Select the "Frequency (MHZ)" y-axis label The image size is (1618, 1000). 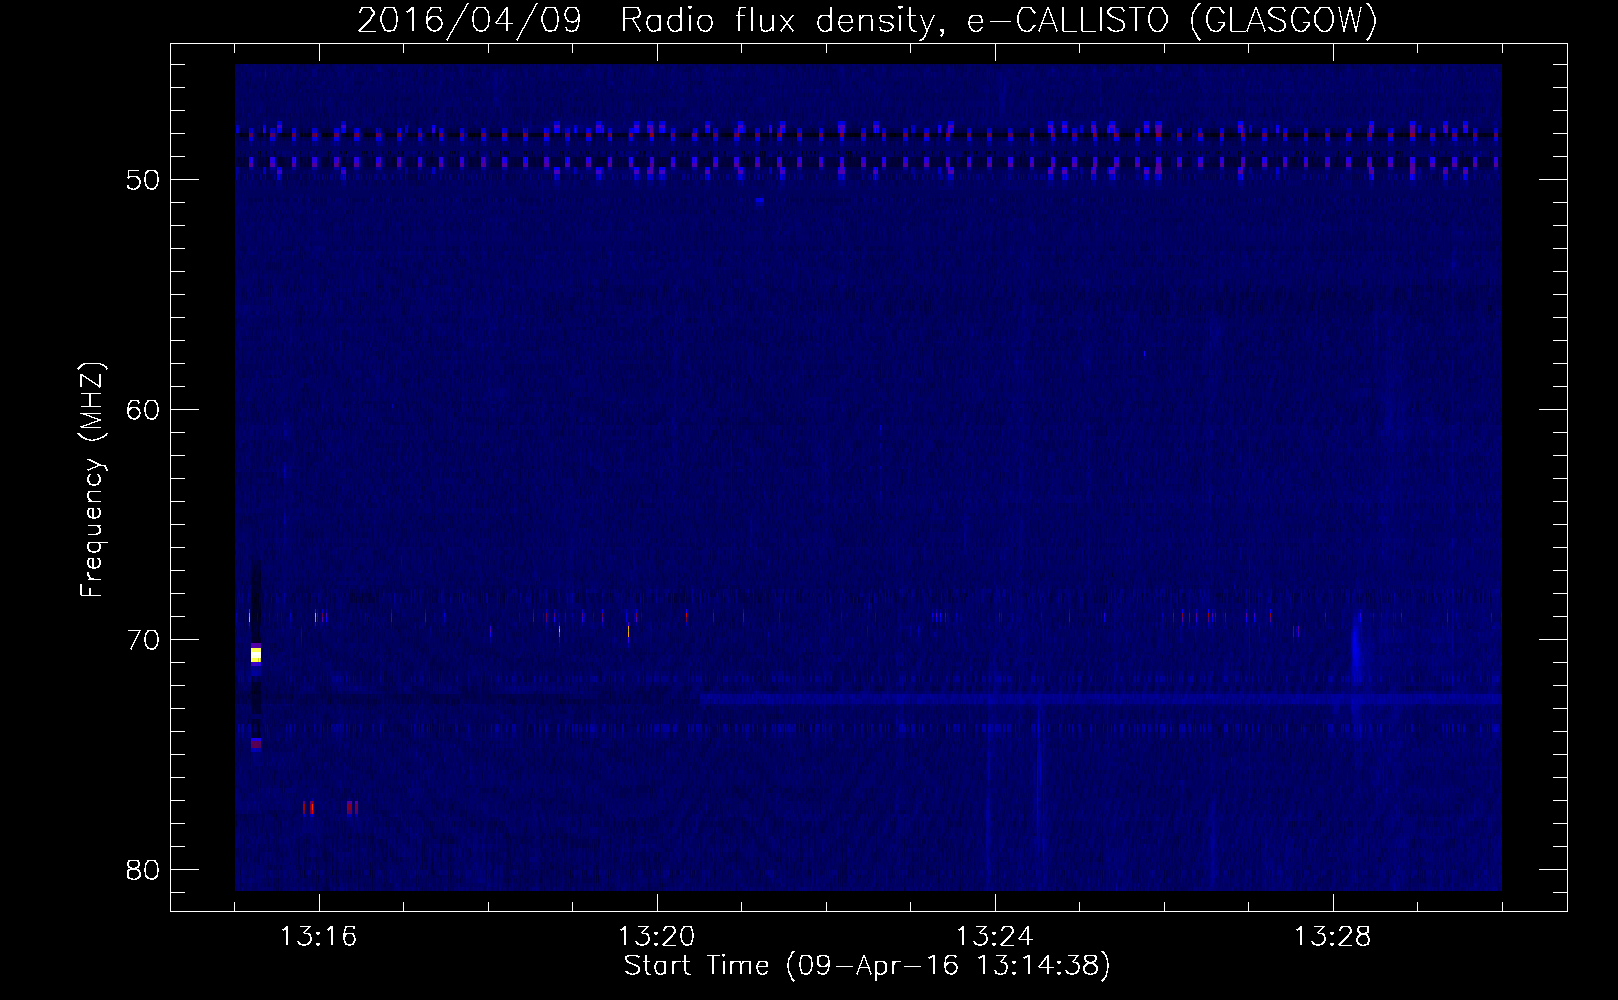pos(91,480)
